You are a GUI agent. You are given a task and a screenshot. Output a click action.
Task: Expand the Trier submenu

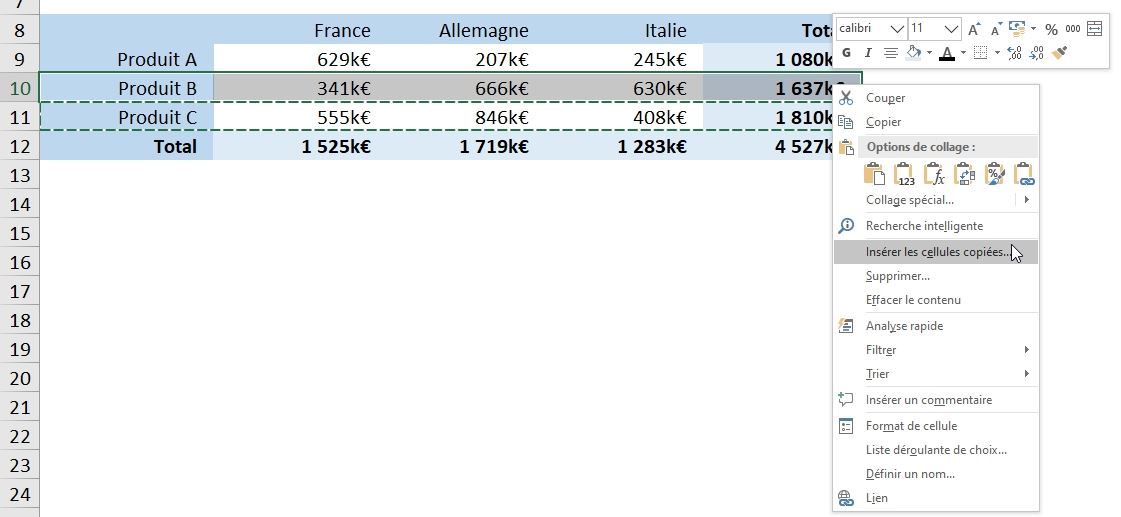pos(936,374)
